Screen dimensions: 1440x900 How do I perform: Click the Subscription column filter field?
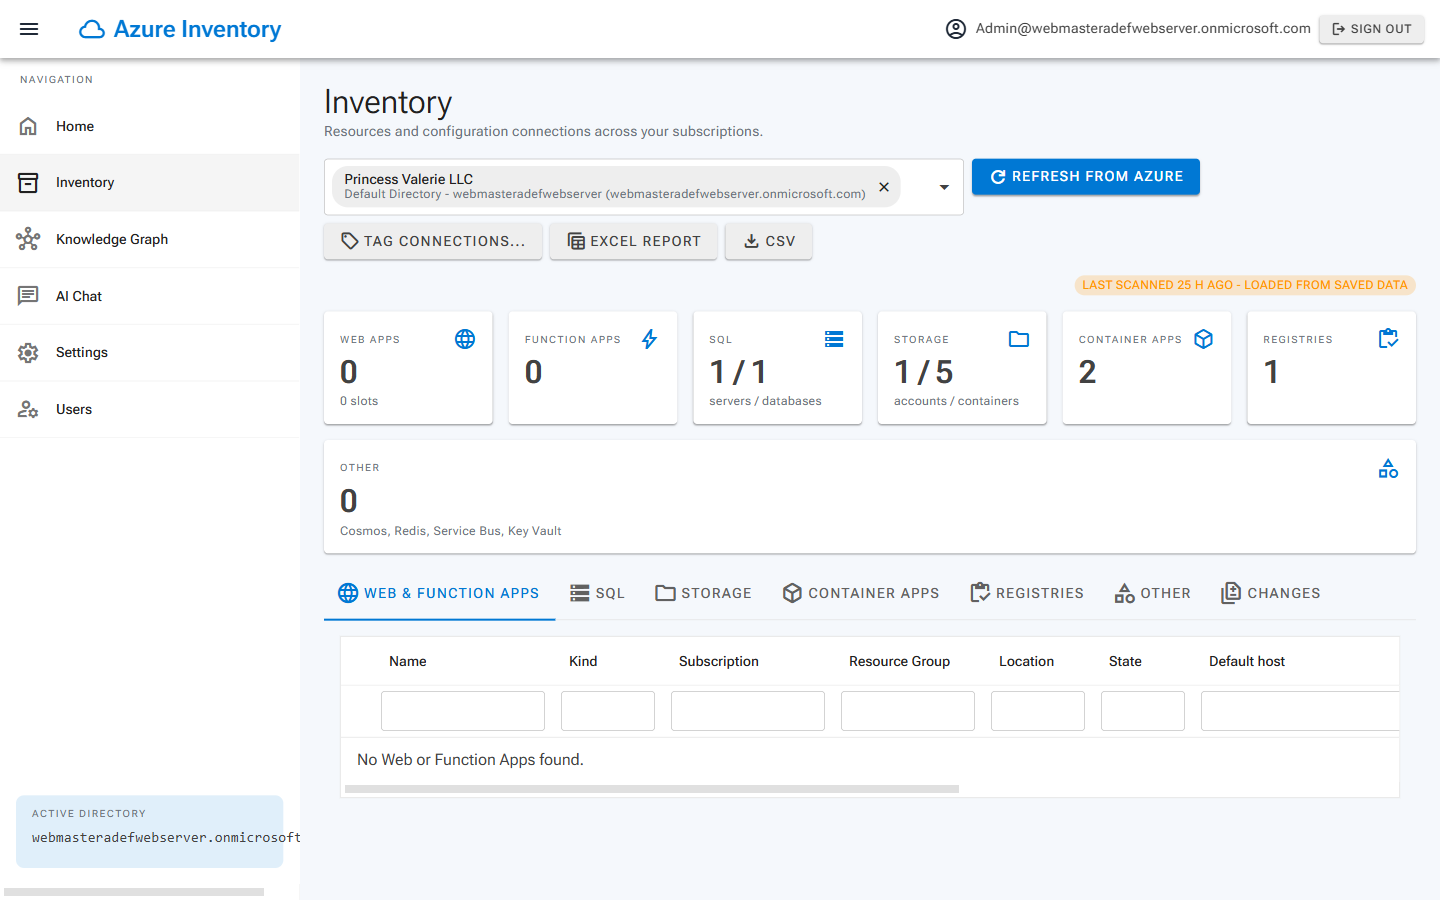(748, 711)
